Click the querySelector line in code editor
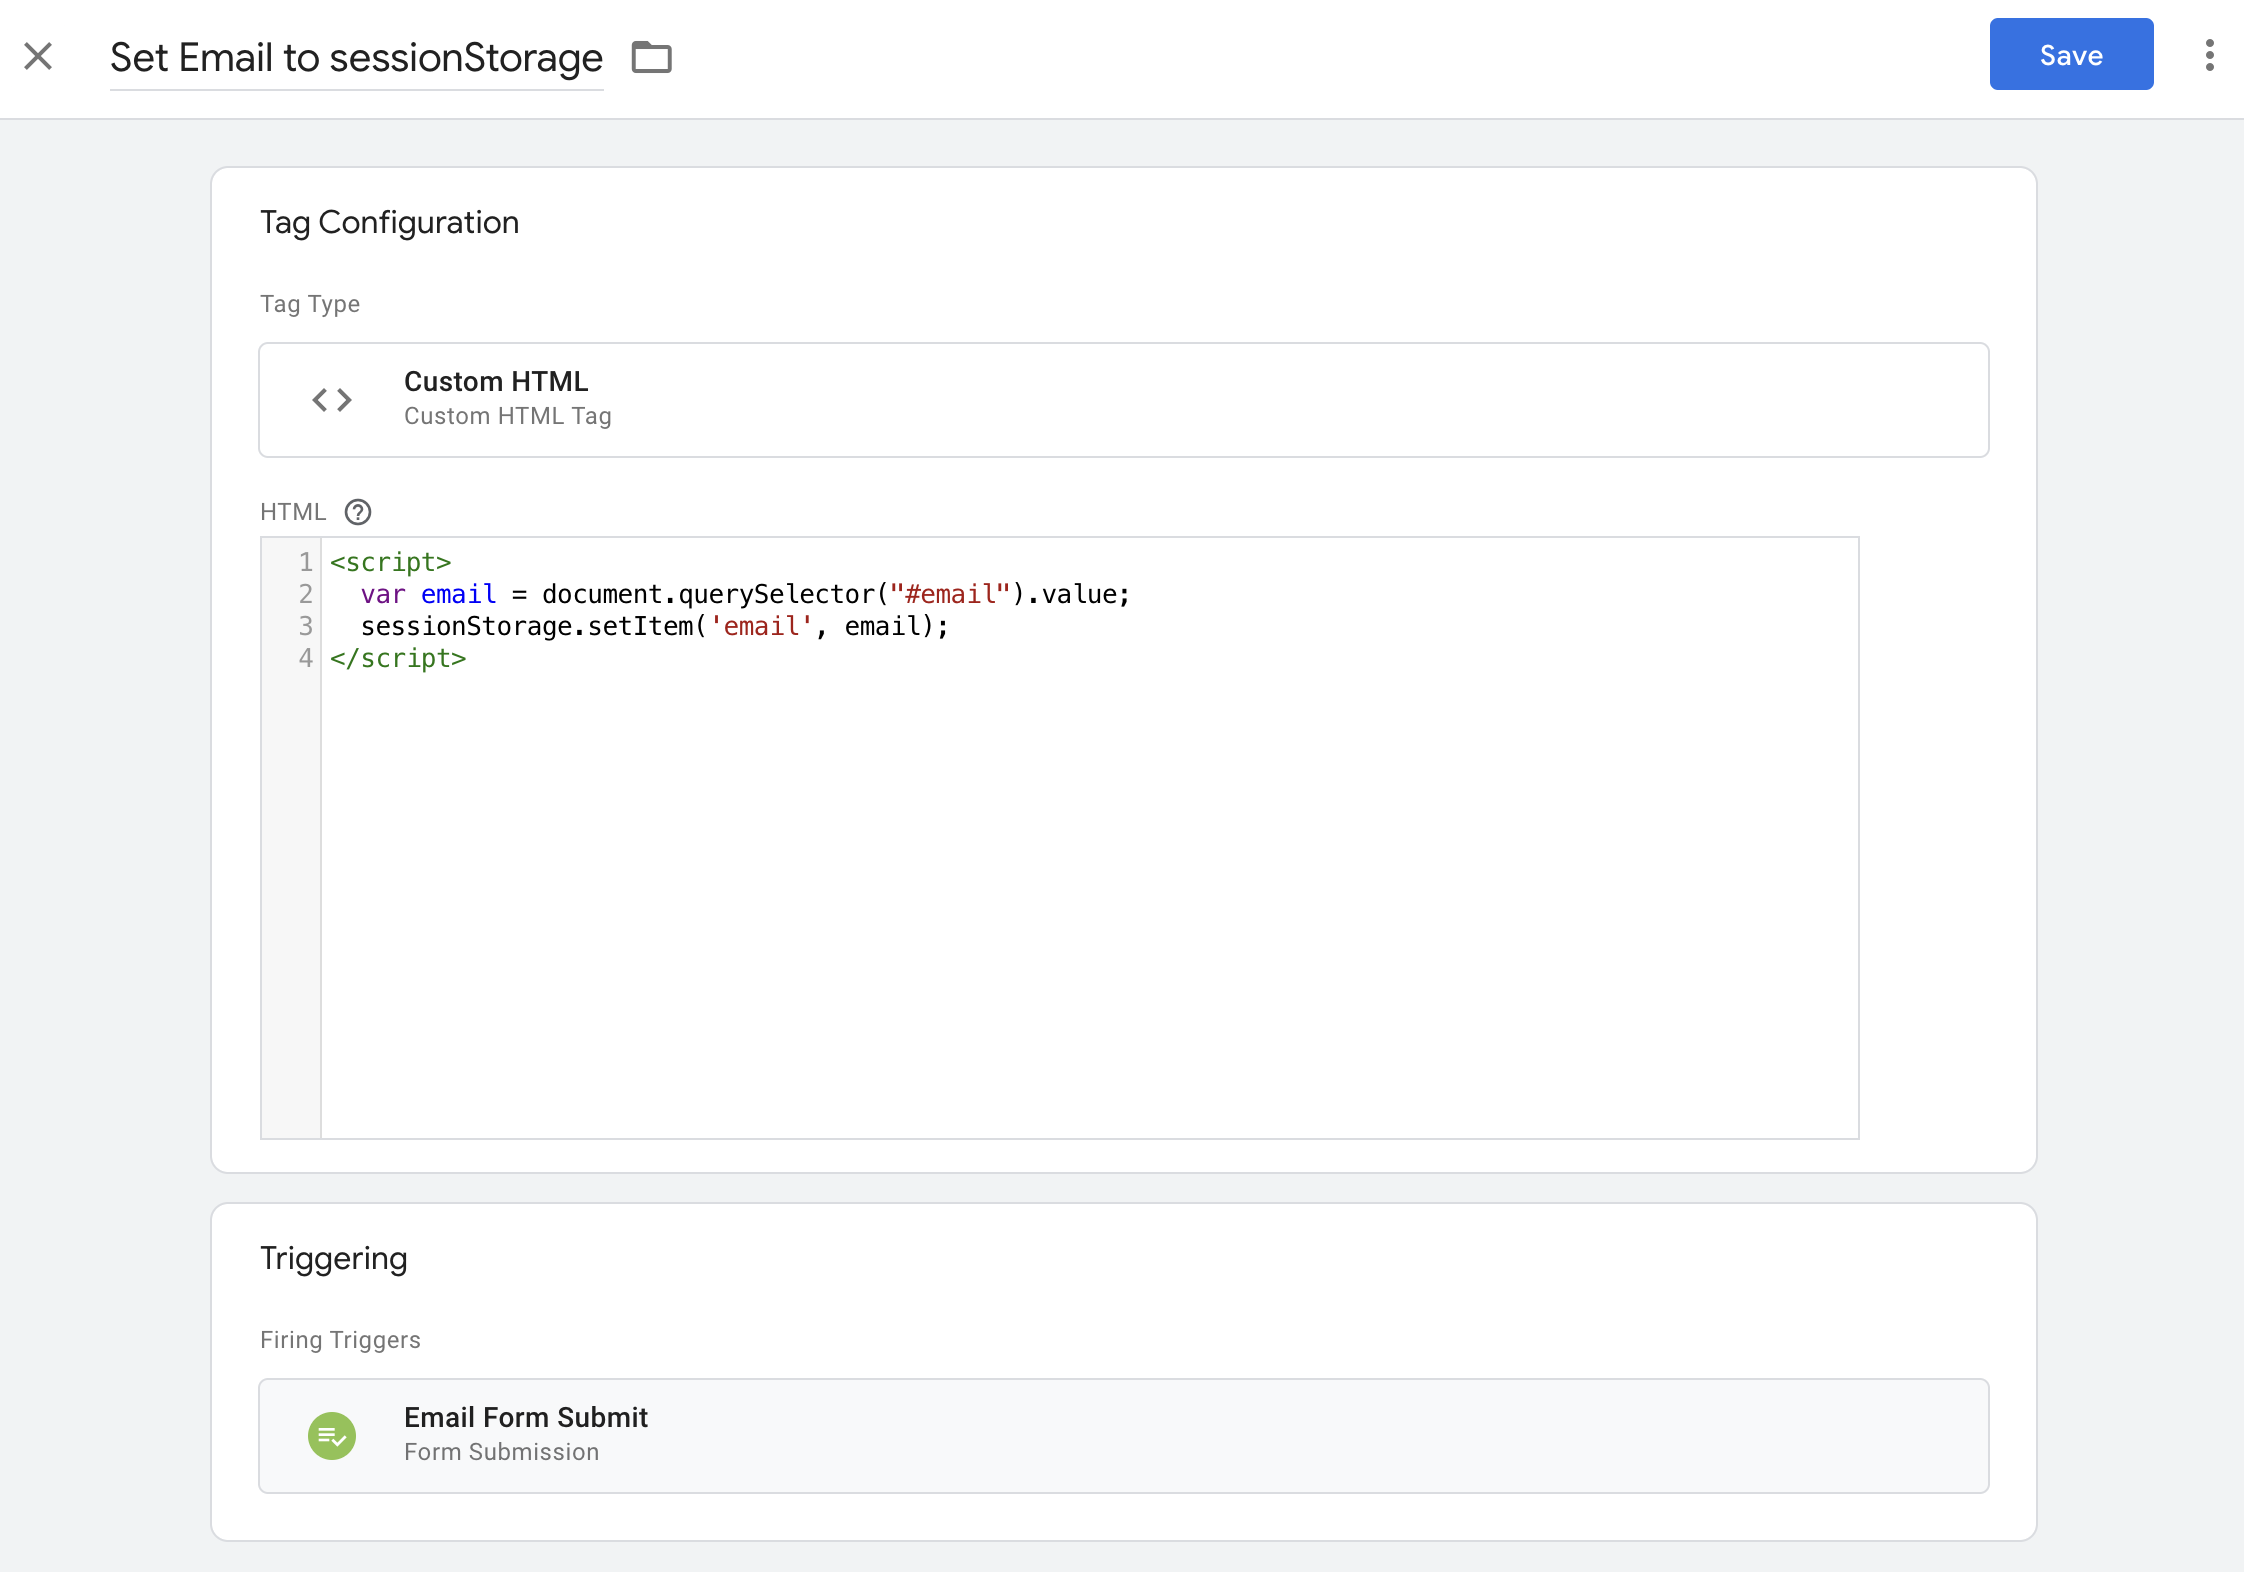Screen dimensions: 2244x1572 point(745,594)
